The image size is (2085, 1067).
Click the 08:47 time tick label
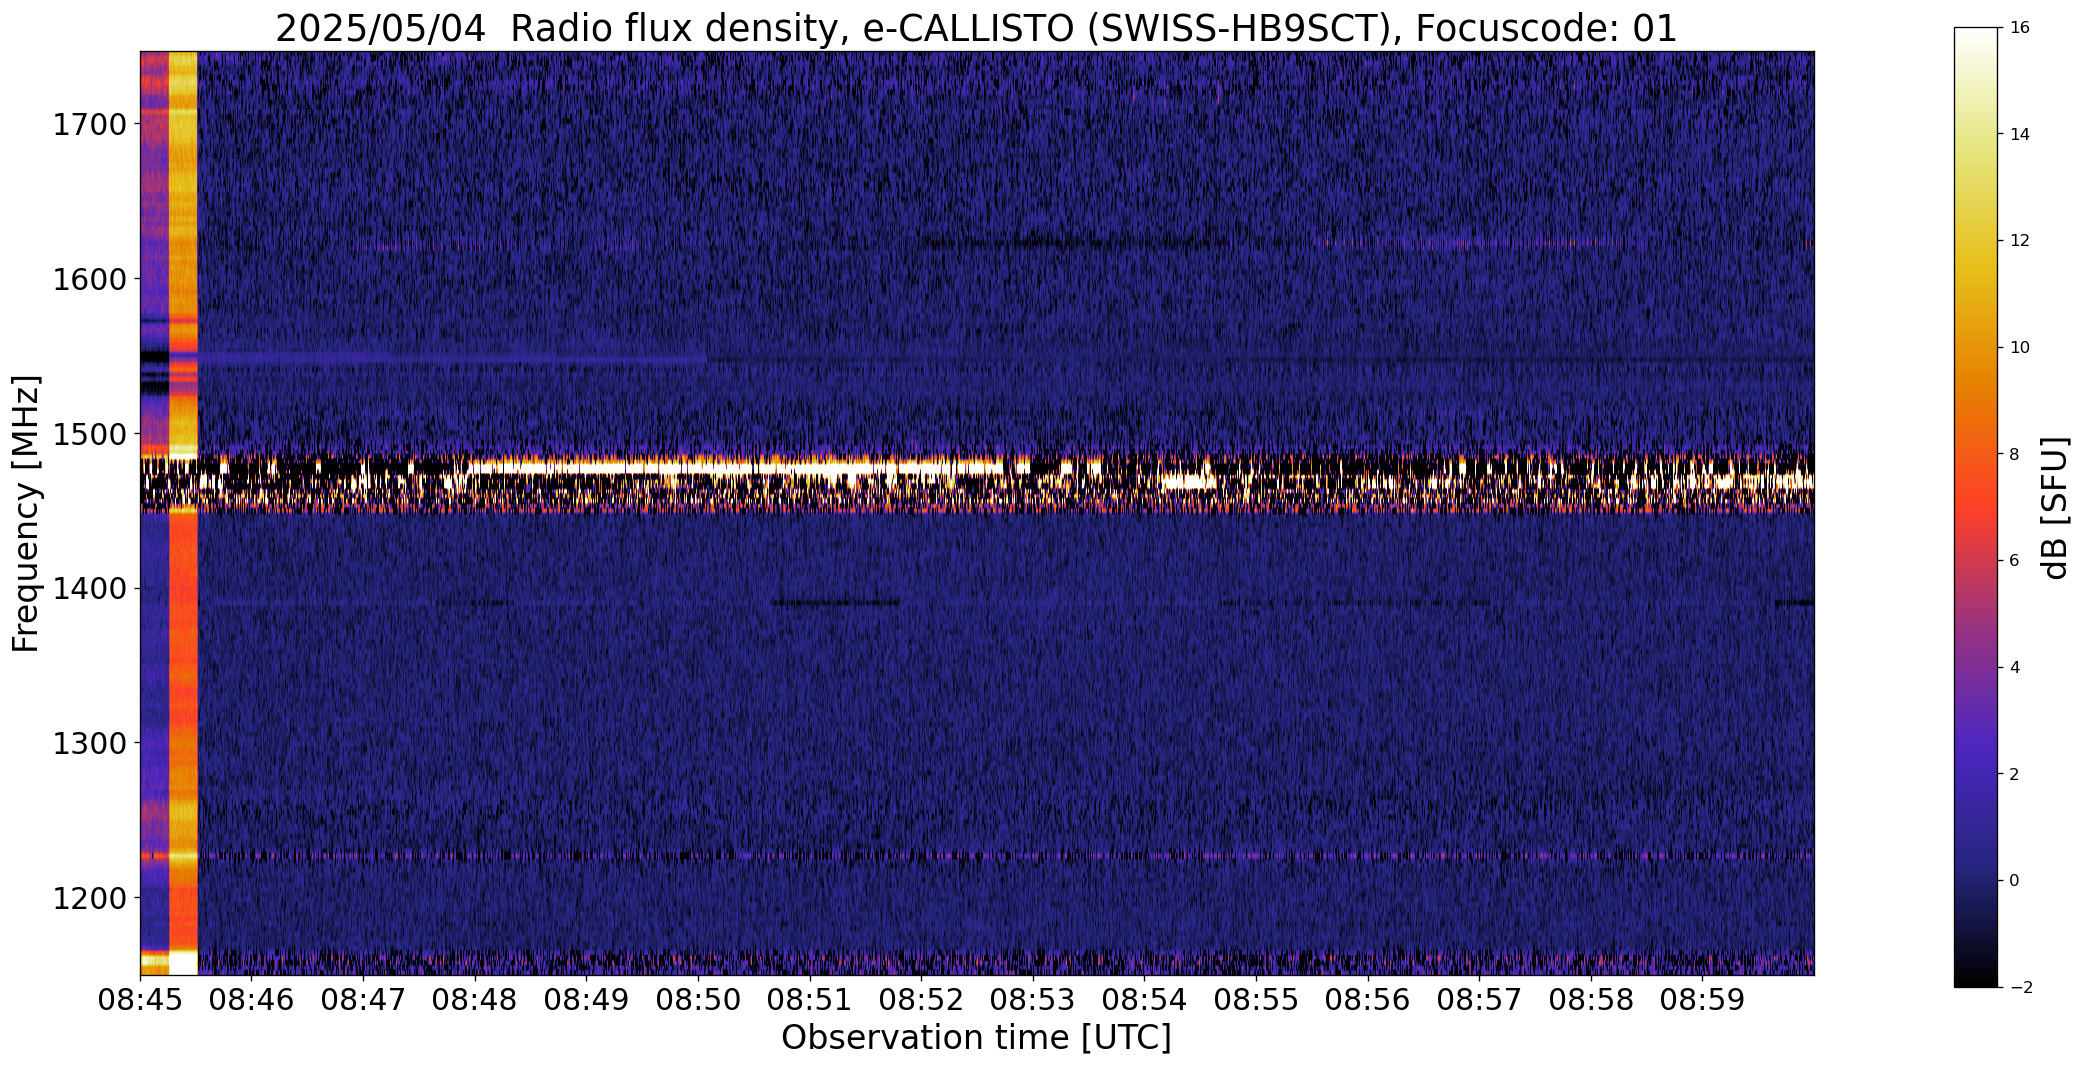point(363,1000)
